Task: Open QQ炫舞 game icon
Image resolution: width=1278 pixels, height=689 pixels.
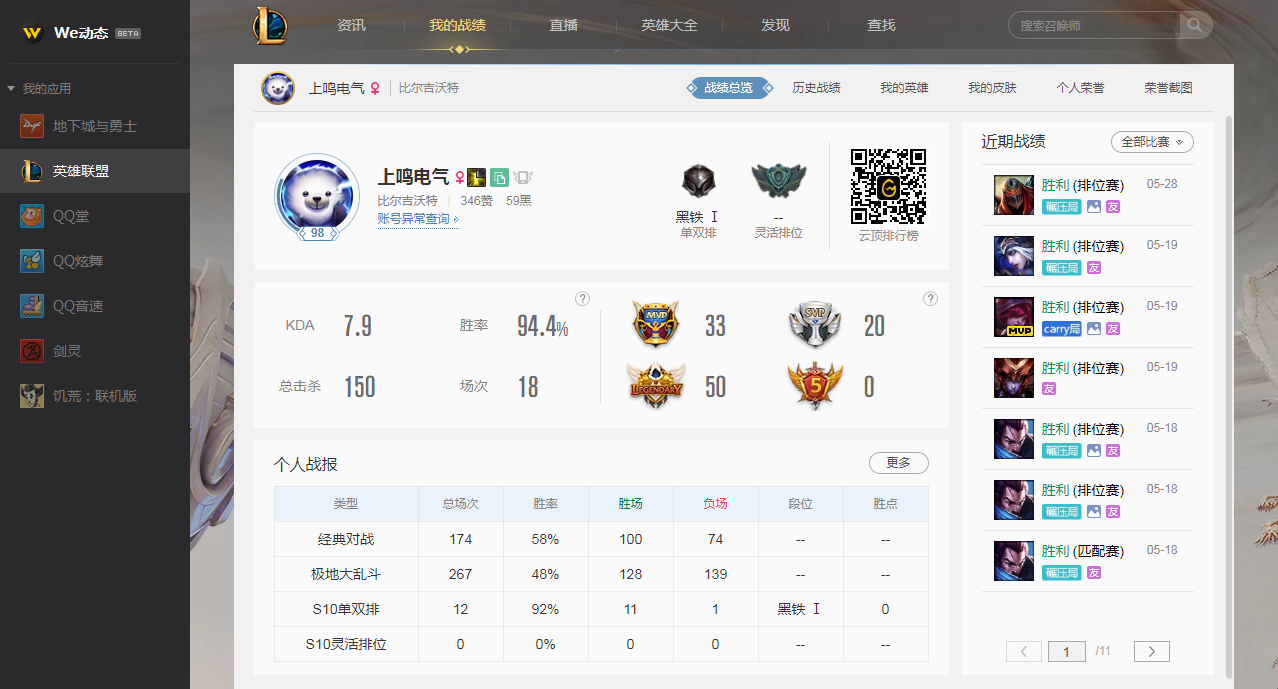Action: [x=32, y=261]
